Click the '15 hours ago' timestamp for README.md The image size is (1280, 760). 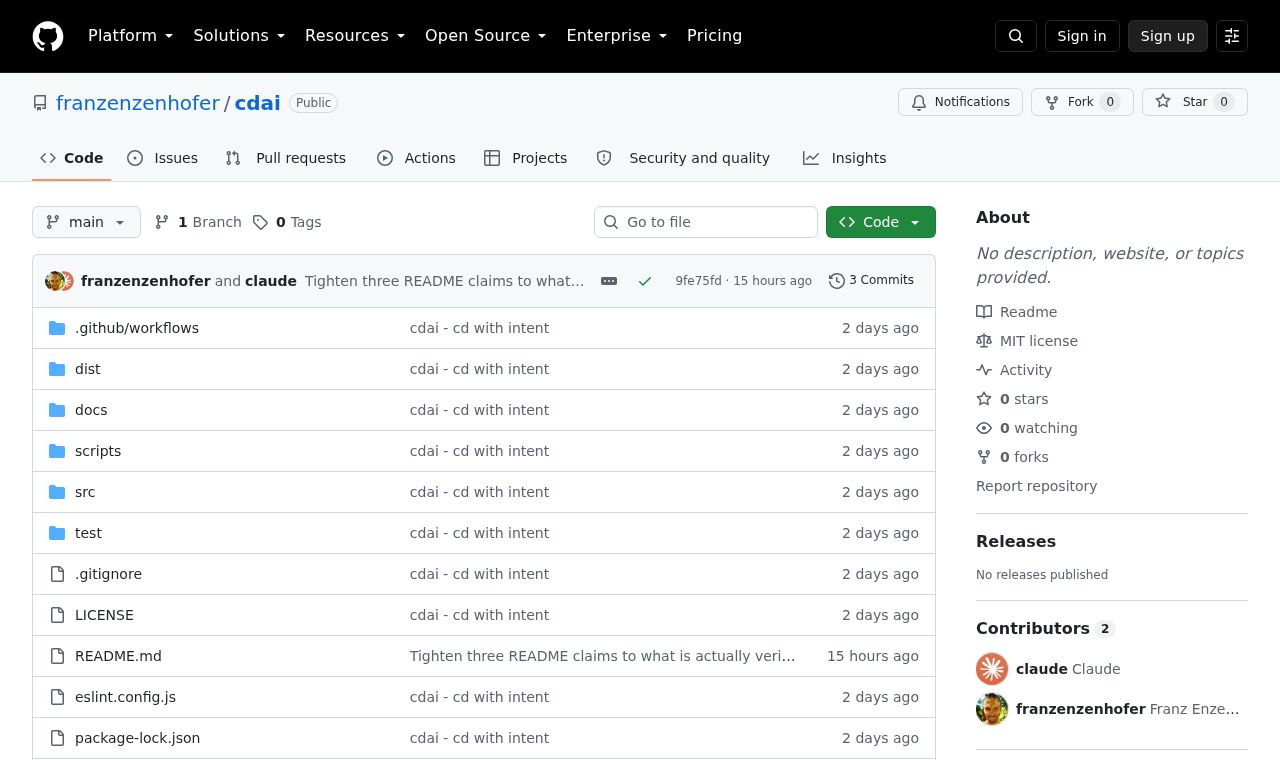tap(873, 656)
